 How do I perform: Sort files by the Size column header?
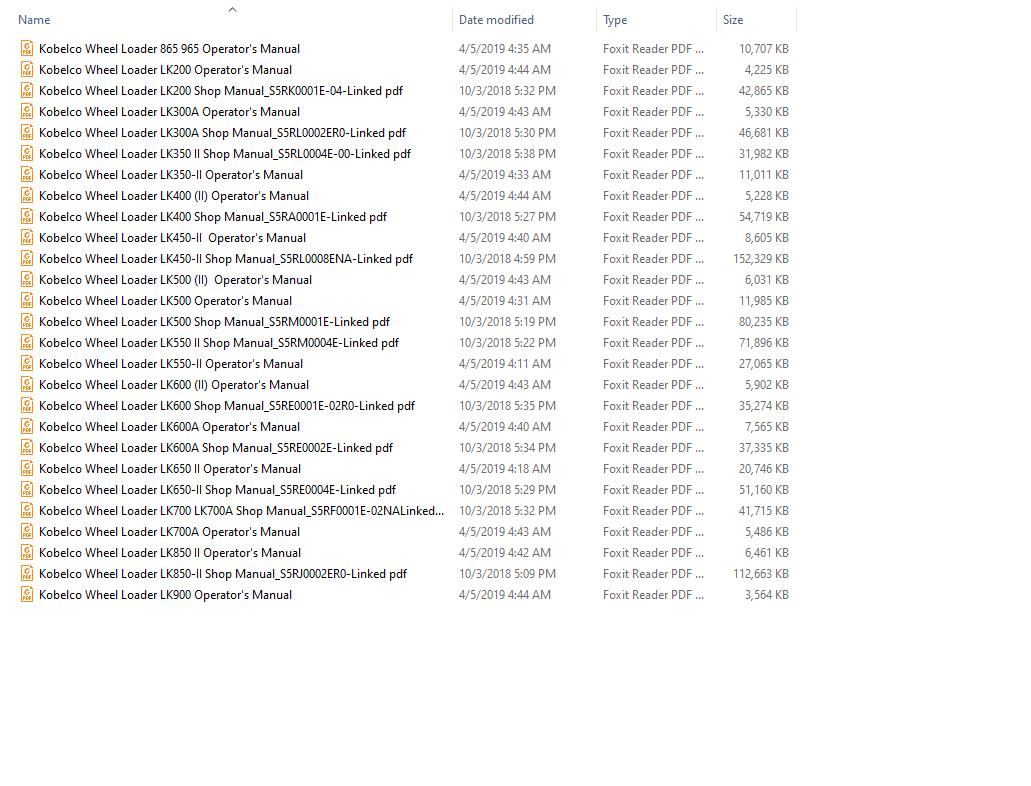[732, 20]
